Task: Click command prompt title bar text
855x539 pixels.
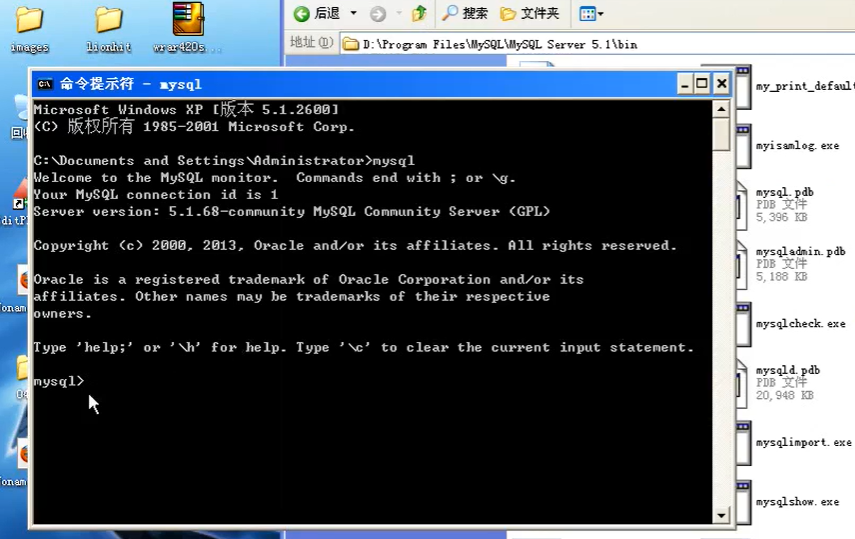Action: pyautogui.click(x=131, y=84)
